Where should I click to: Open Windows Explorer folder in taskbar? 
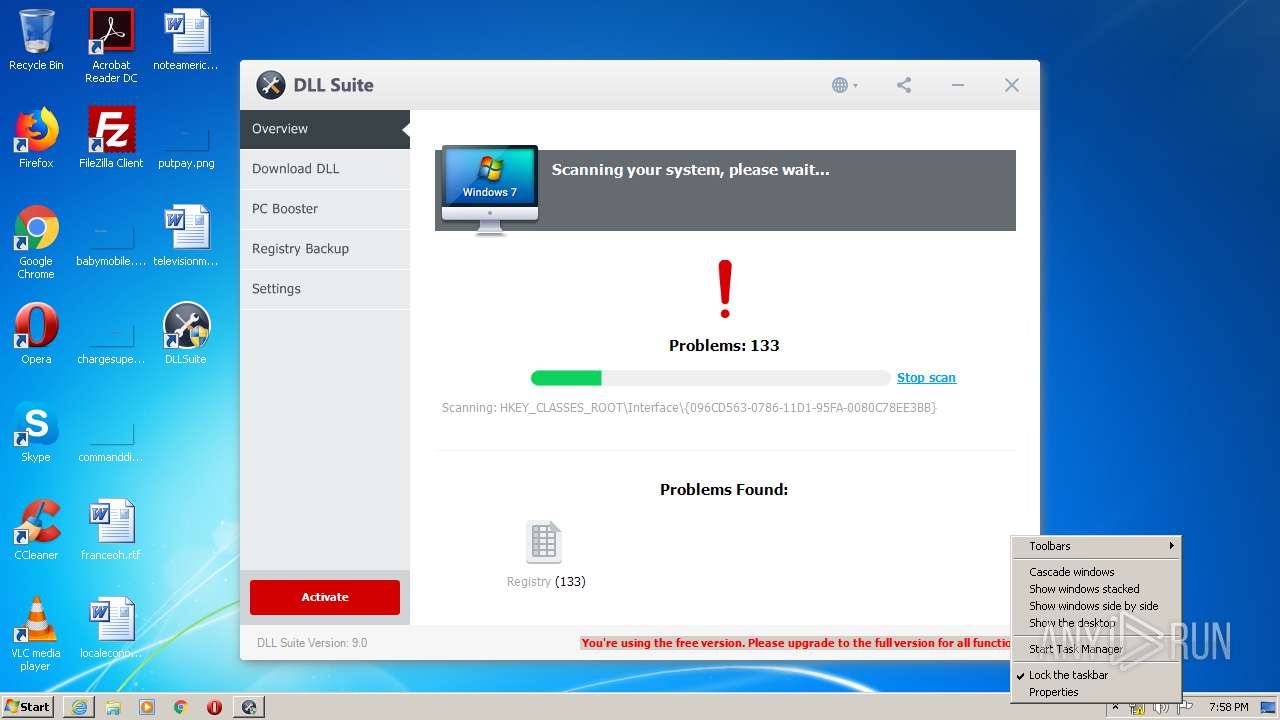click(113, 707)
